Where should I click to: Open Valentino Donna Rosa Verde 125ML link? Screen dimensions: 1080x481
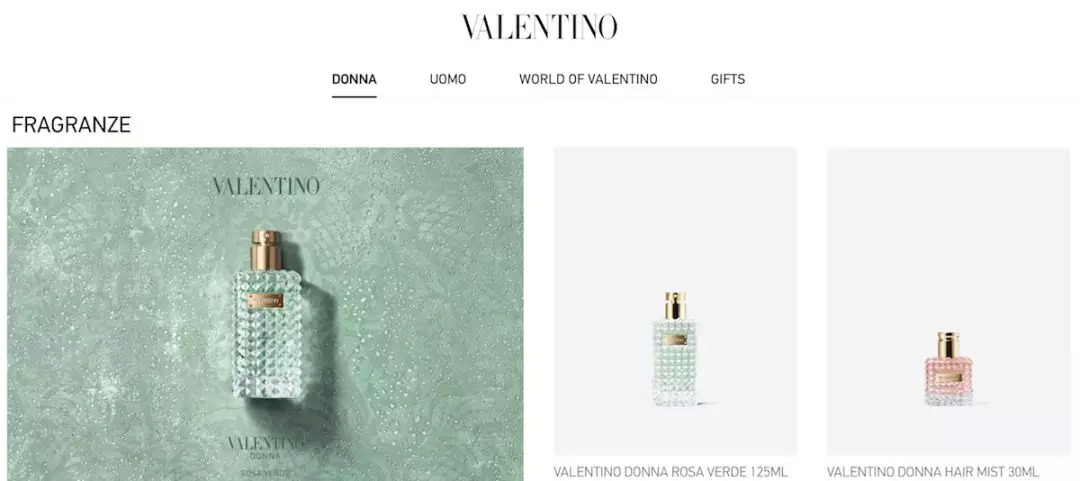click(x=670, y=472)
